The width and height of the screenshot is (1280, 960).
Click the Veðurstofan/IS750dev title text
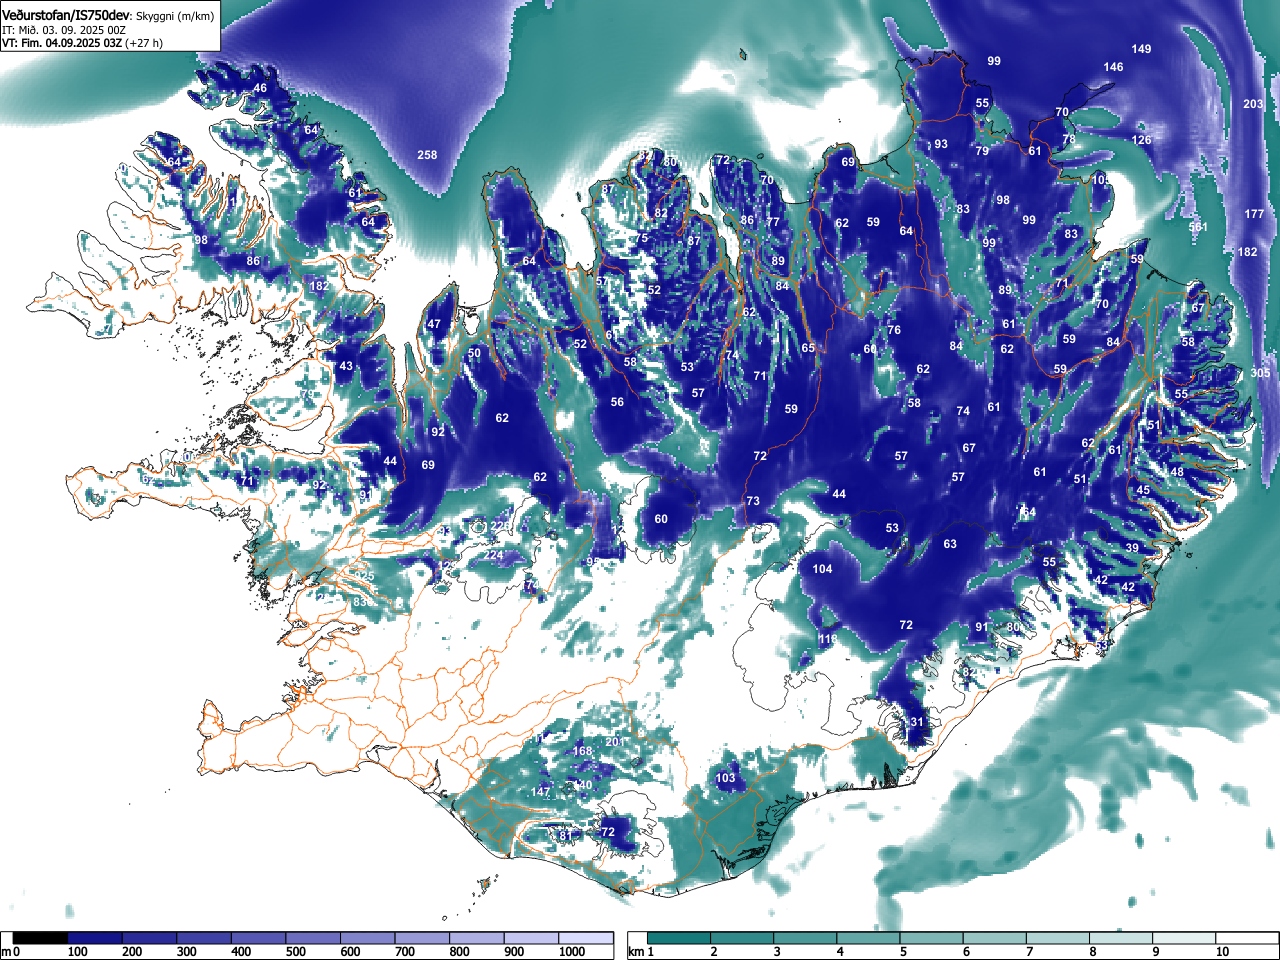[66, 15]
